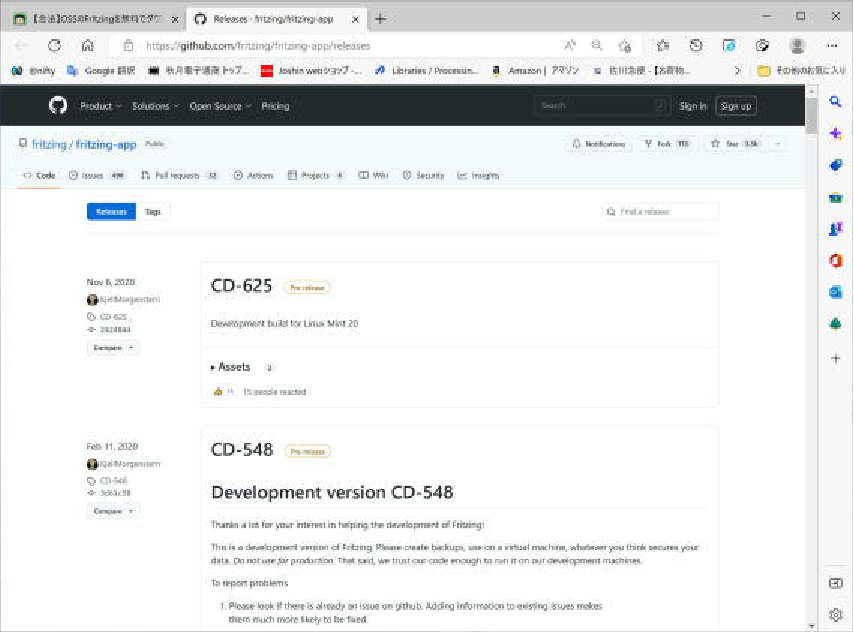Open browser history icon
Screen dimensions: 854x633
696,46
